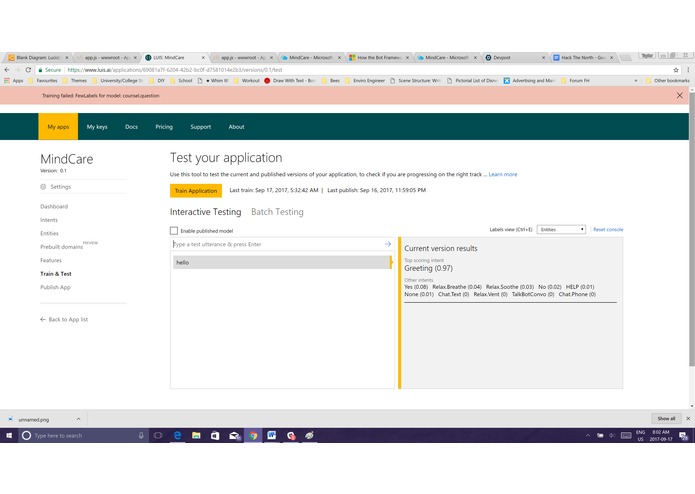This screenshot has width=695, height=494.
Task: Switch to Chrome on the taskbar
Action: coord(253,436)
